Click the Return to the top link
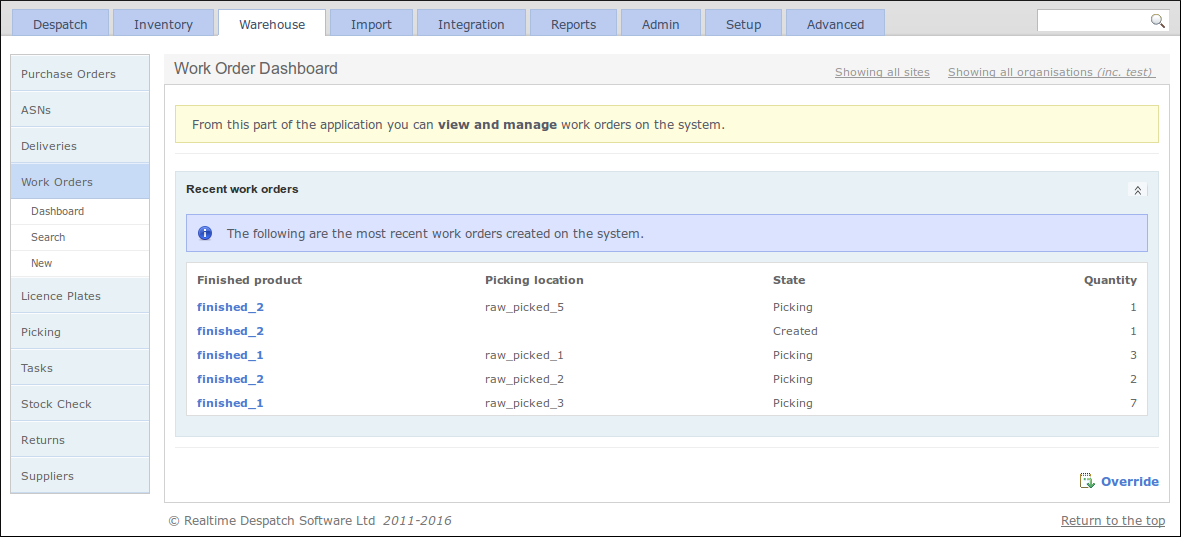The image size is (1181, 537). click(1112, 520)
